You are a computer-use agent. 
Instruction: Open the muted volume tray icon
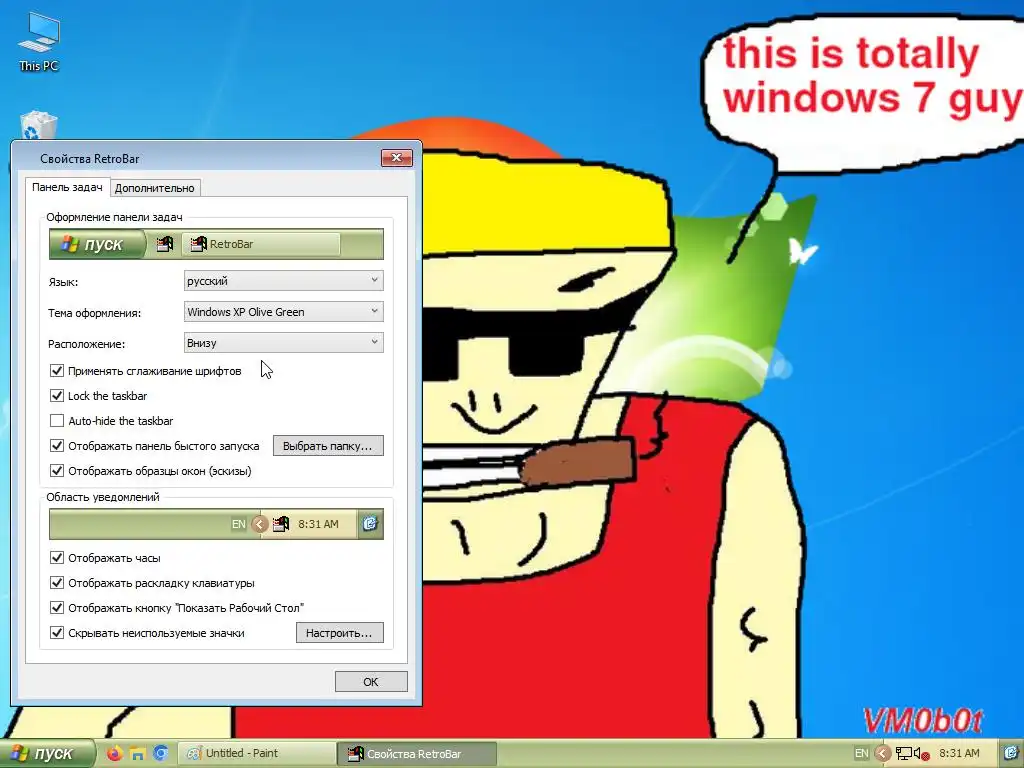coord(921,754)
